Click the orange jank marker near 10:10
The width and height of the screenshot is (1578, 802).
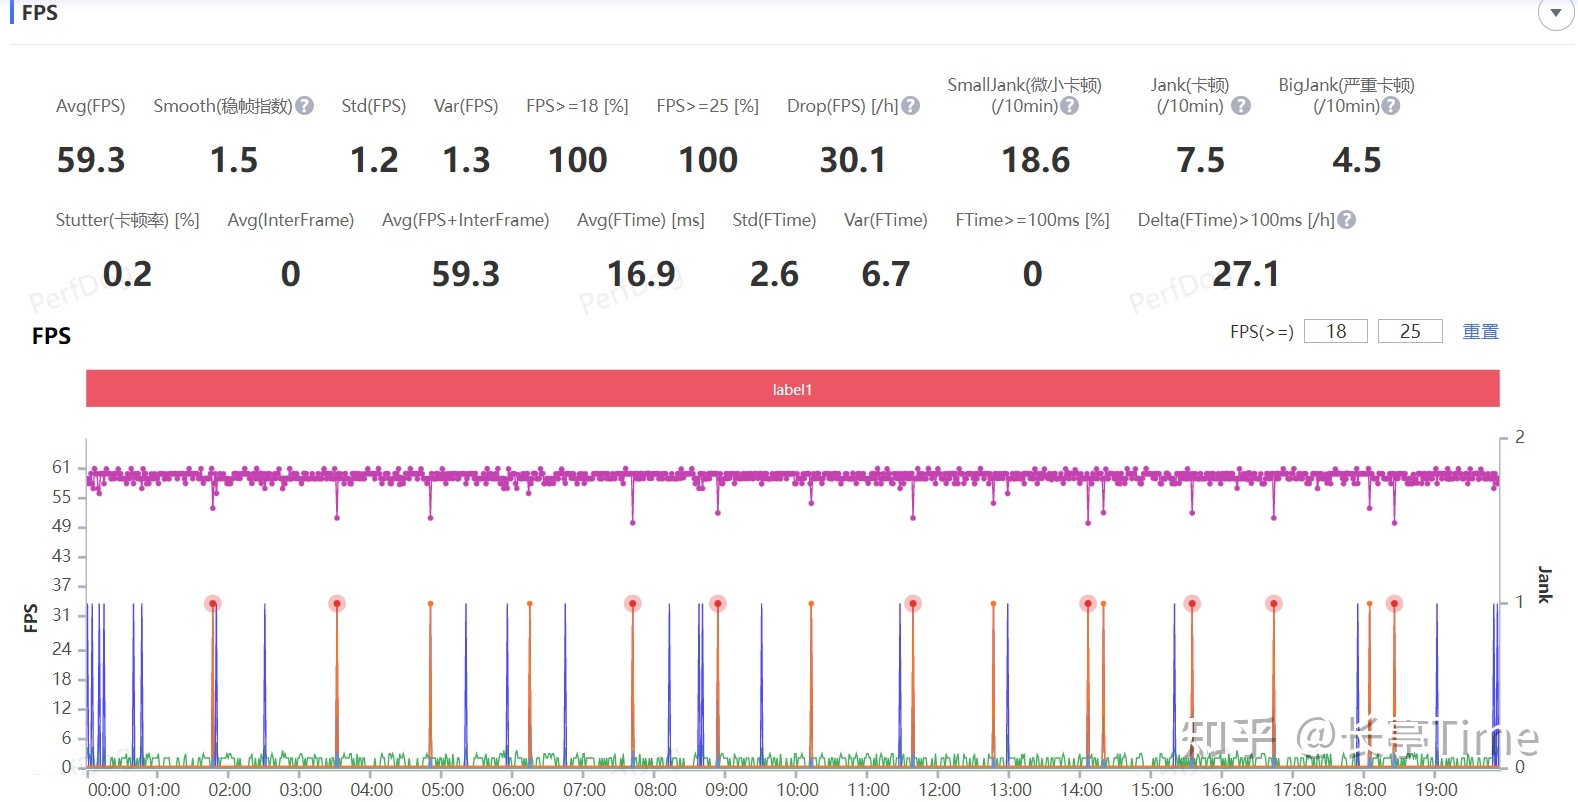[811, 604]
